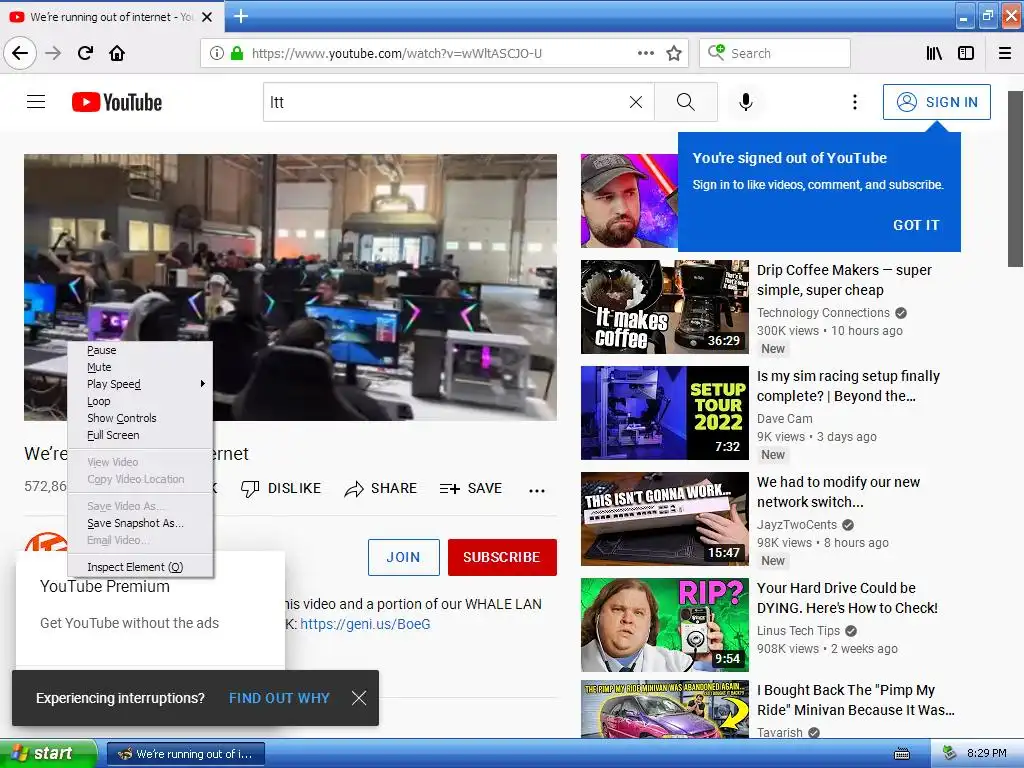The height and width of the screenshot is (768, 1024).
Task: Open 'This isn't gonna work' network switch thumbnail
Action: [x=665, y=519]
